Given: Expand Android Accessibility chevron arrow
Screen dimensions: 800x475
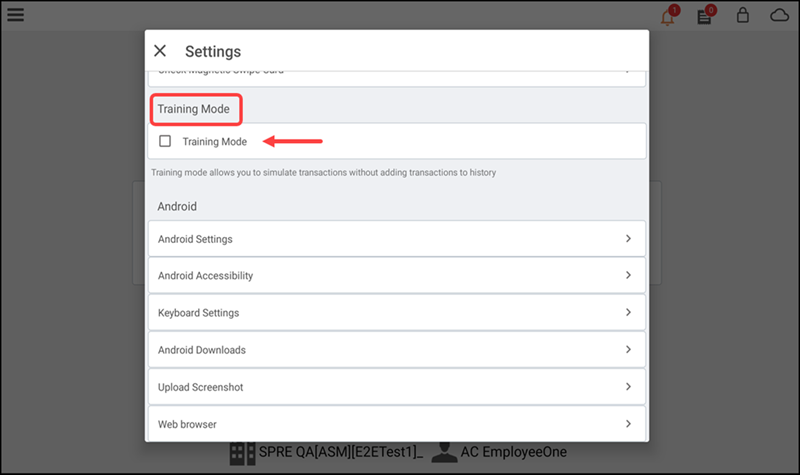Looking at the screenshot, I should click(628, 275).
